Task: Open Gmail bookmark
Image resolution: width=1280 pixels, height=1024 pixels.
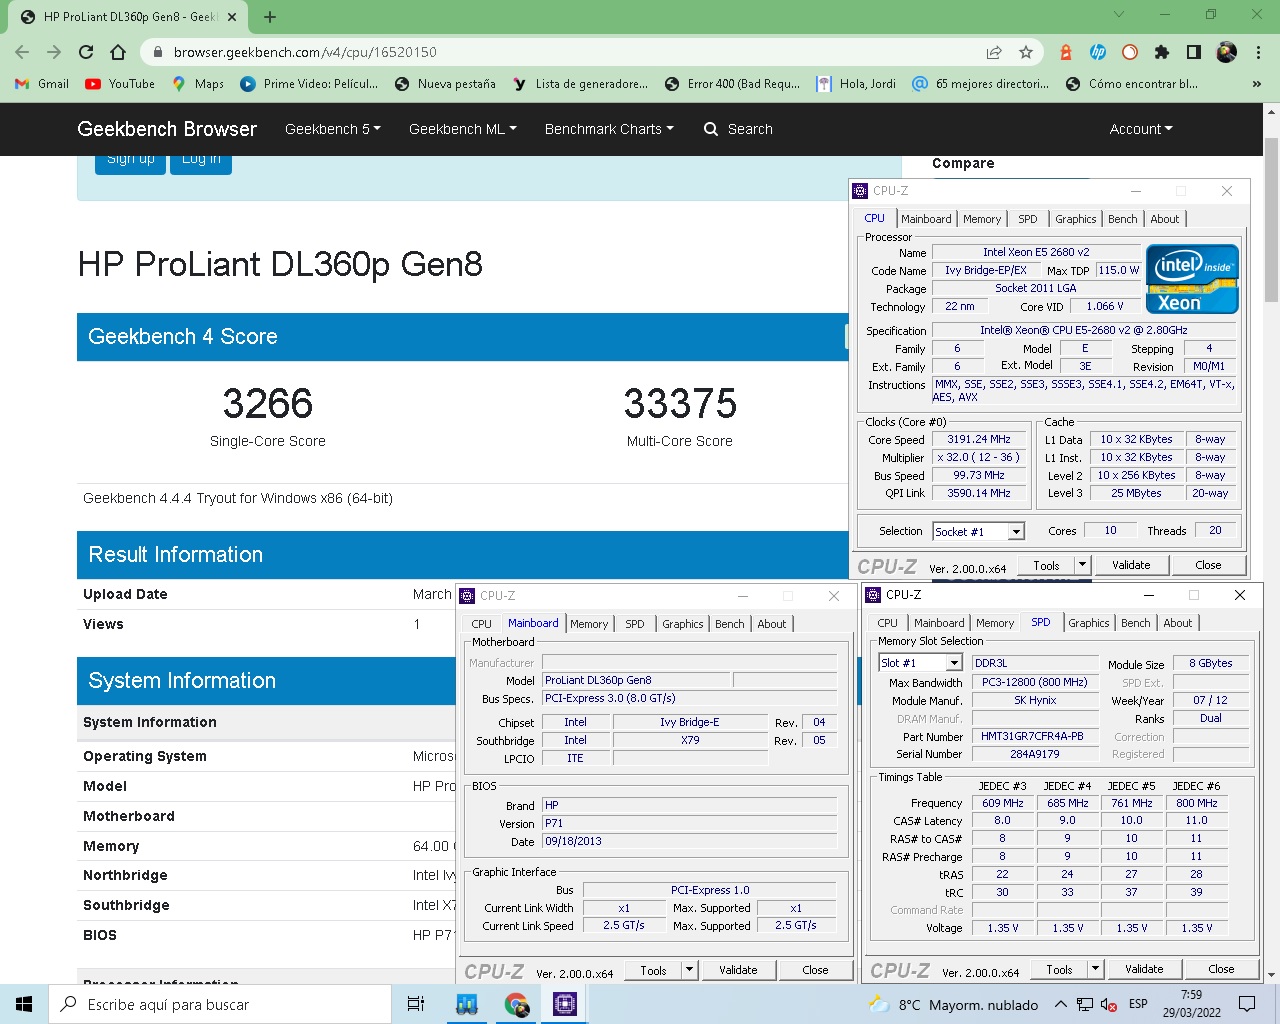Action: click(x=42, y=84)
